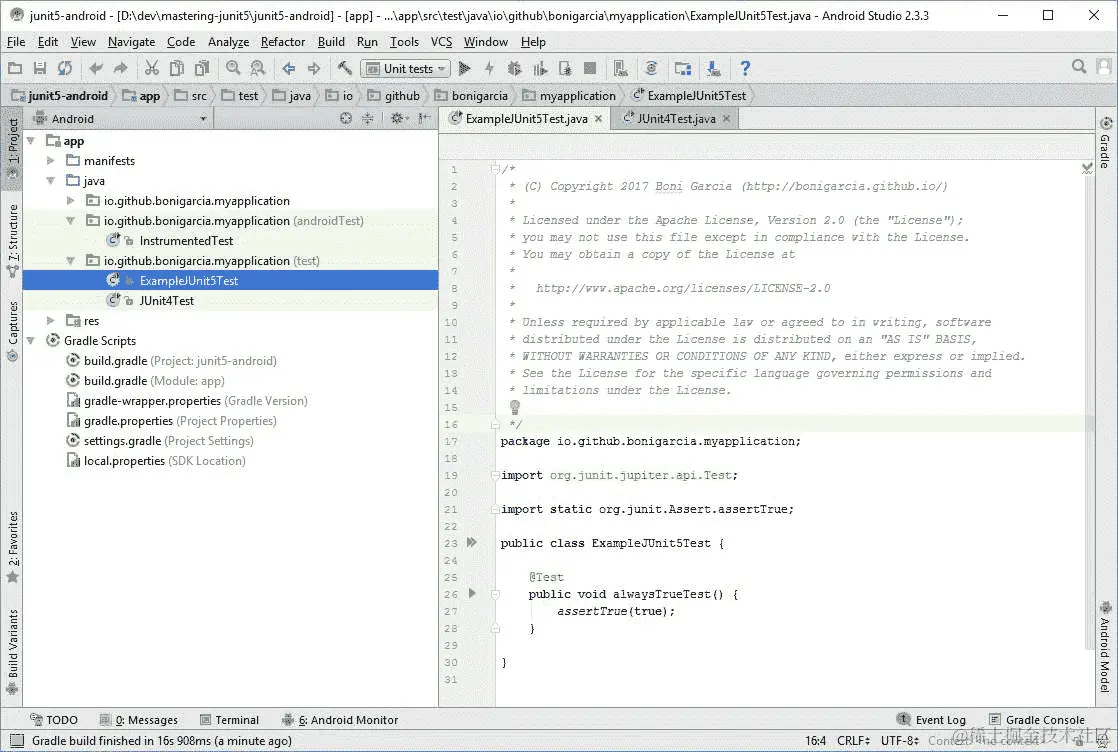Click the Cut scissors icon
Image resolution: width=1118 pixels, height=752 pixels.
point(151,68)
